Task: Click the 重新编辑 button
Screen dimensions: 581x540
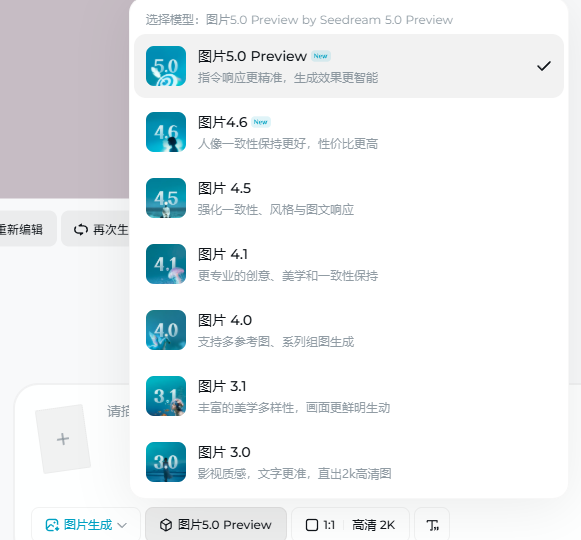Action: [26, 229]
